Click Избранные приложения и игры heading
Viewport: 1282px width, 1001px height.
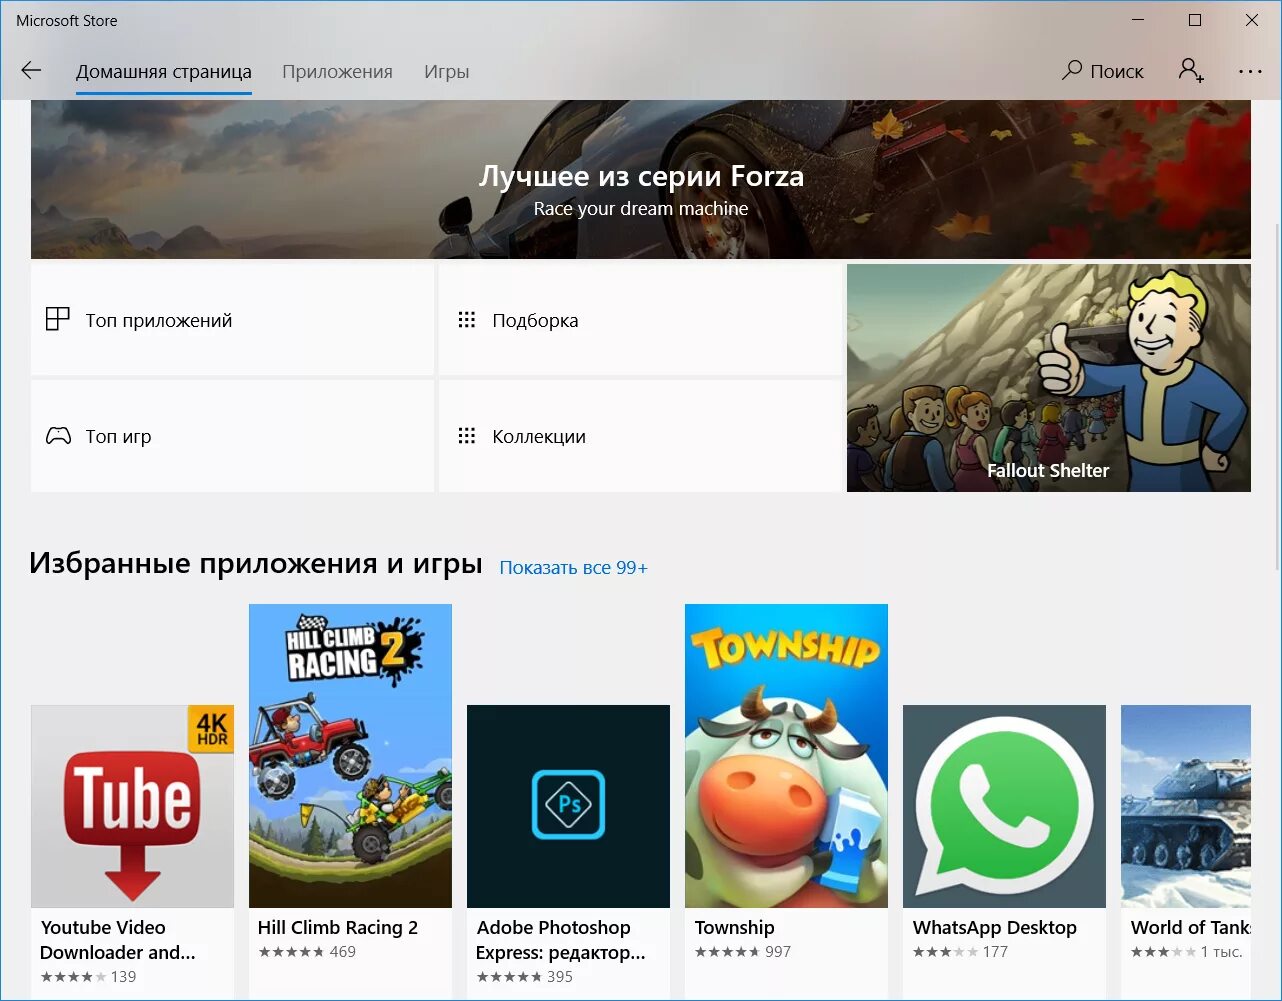coord(256,563)
